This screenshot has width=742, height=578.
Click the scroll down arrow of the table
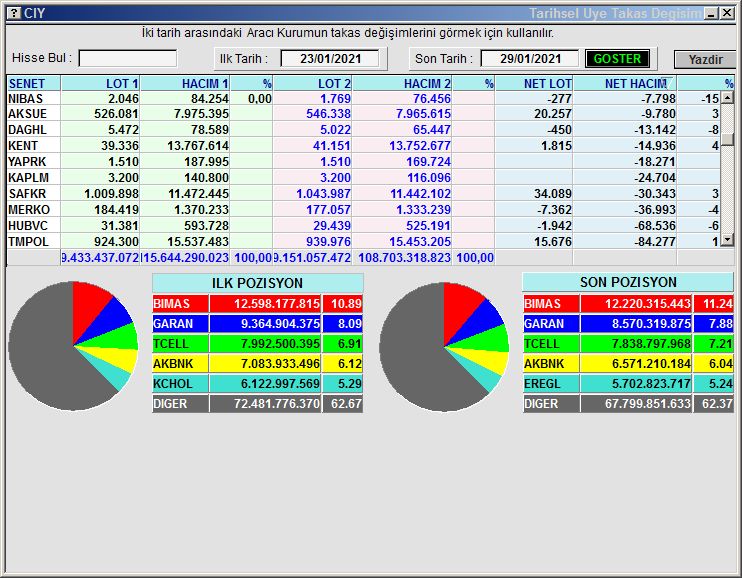[x=727, y=240]
